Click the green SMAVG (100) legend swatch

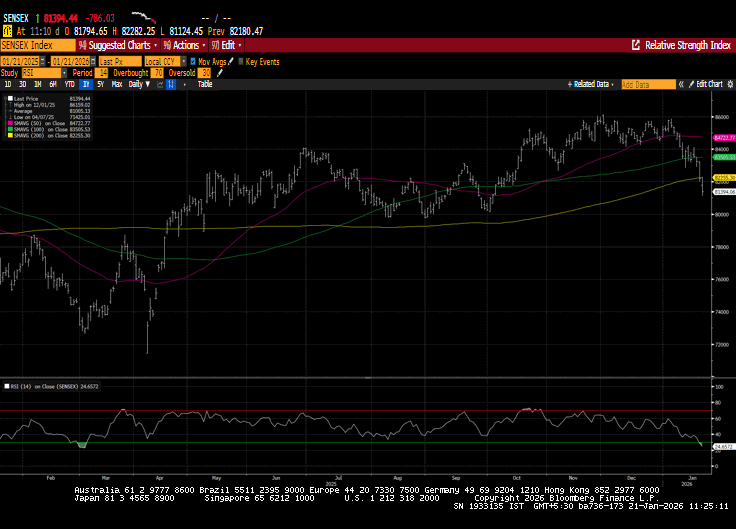10,129
